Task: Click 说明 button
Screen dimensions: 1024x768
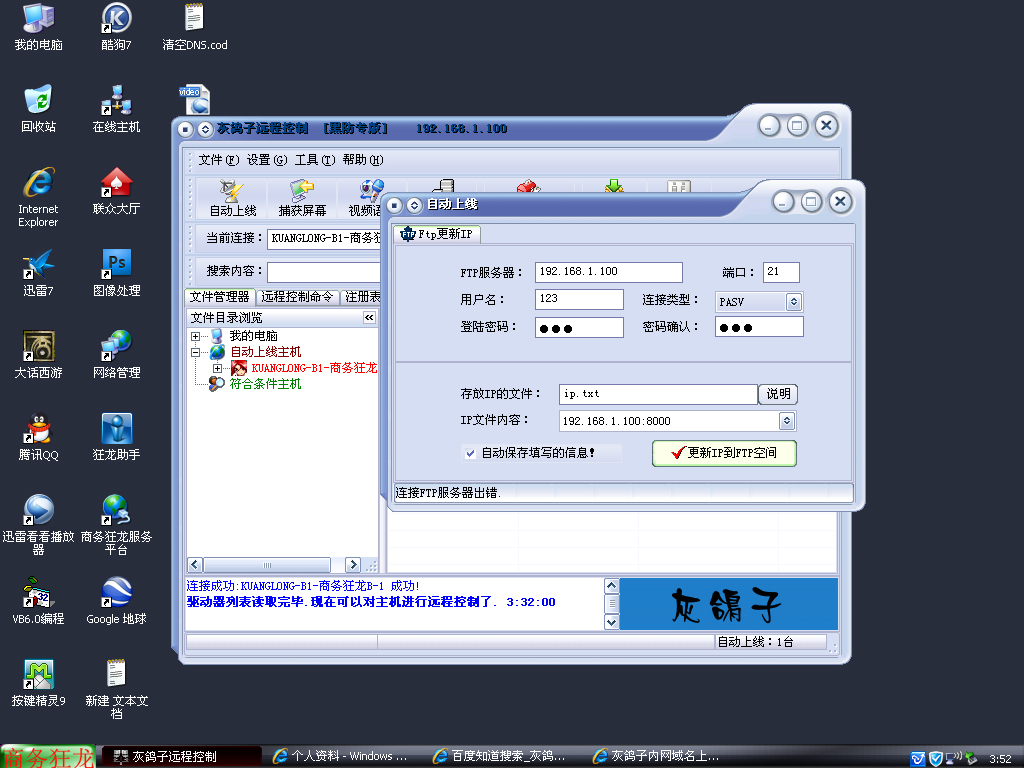Action: (778, 394)
